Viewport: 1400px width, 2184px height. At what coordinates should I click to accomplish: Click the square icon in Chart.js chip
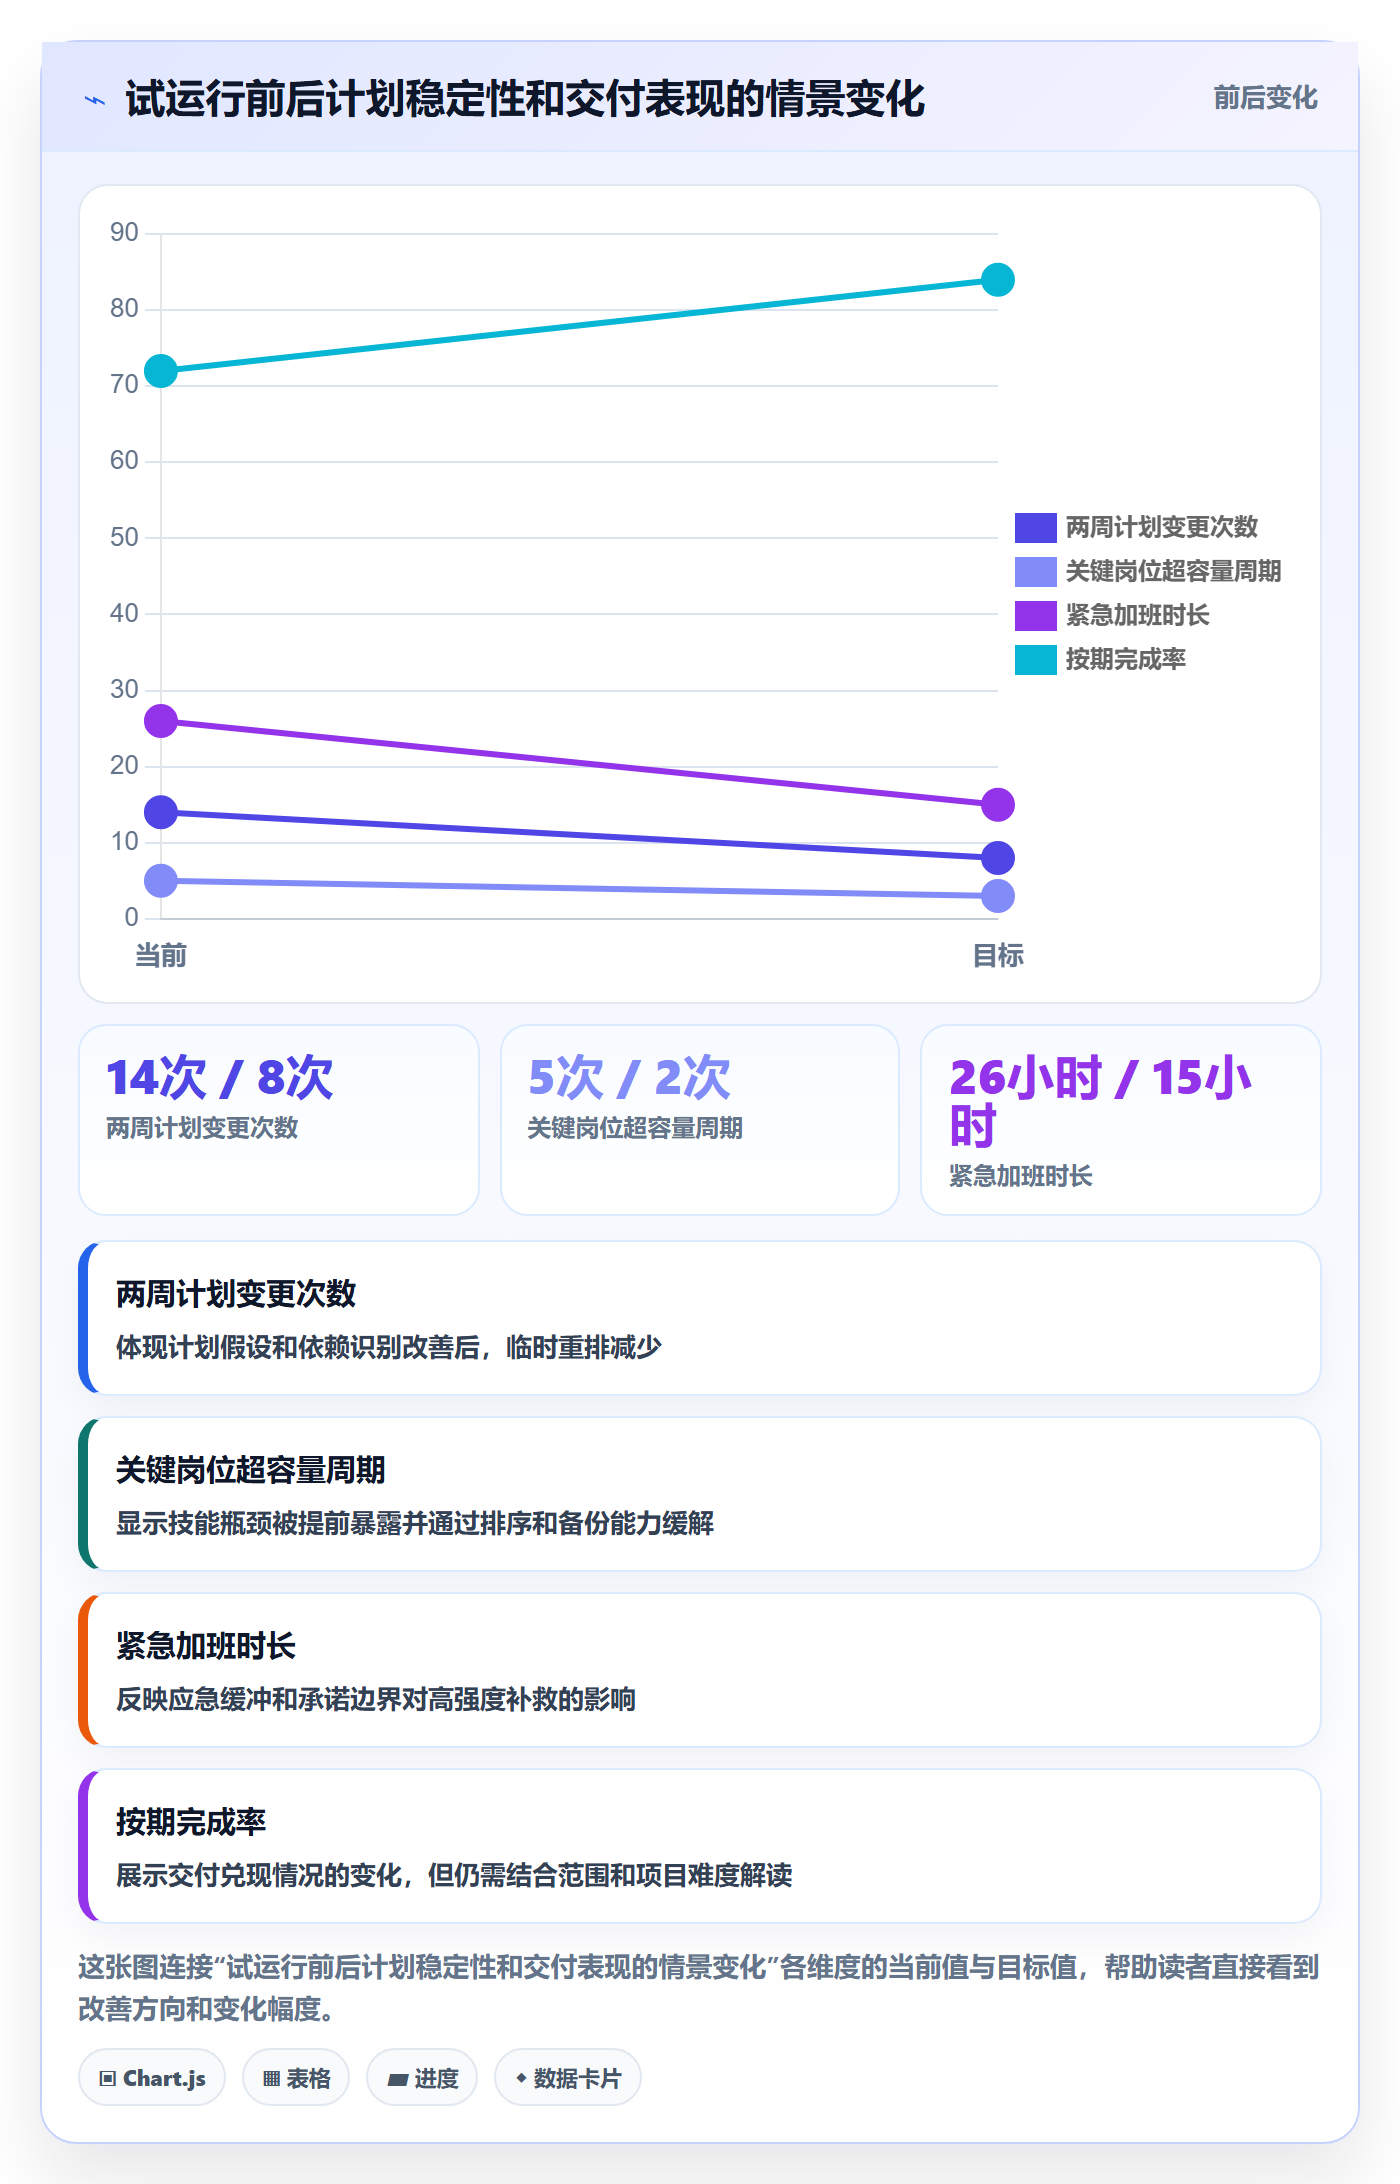tap(108, 2079)
